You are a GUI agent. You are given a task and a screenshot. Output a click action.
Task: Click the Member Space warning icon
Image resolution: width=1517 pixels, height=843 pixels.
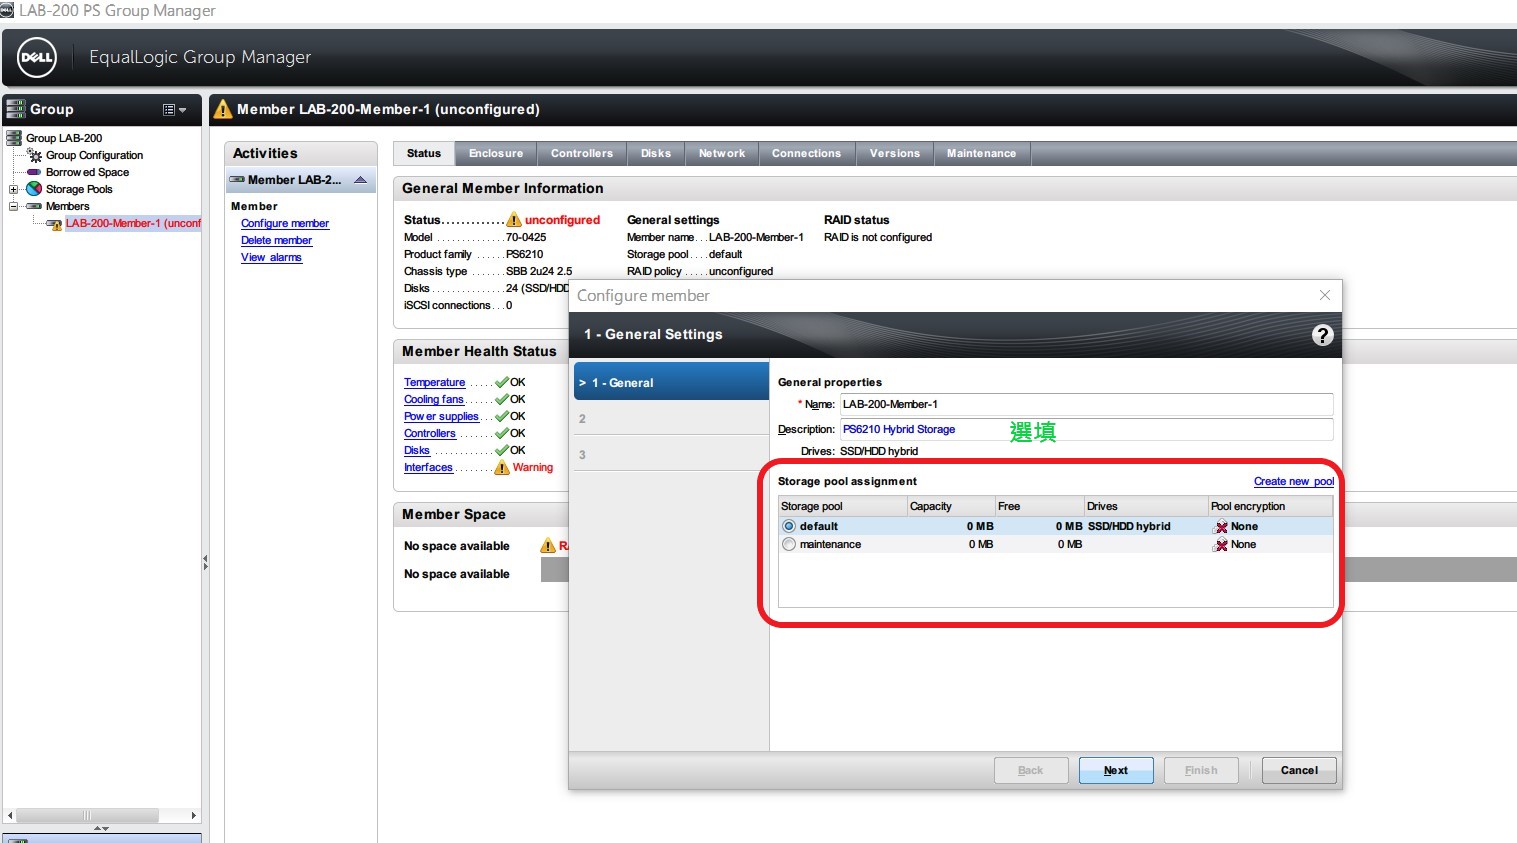[x=548, y=545]
